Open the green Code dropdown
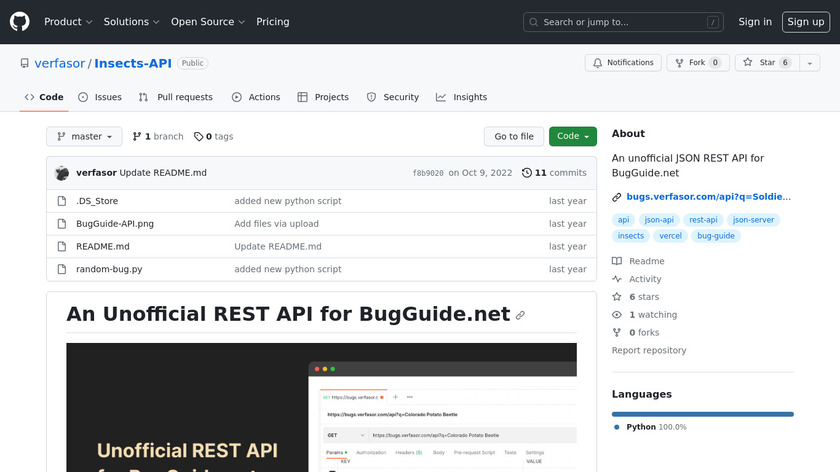840x472 pixels. point(572,136)
